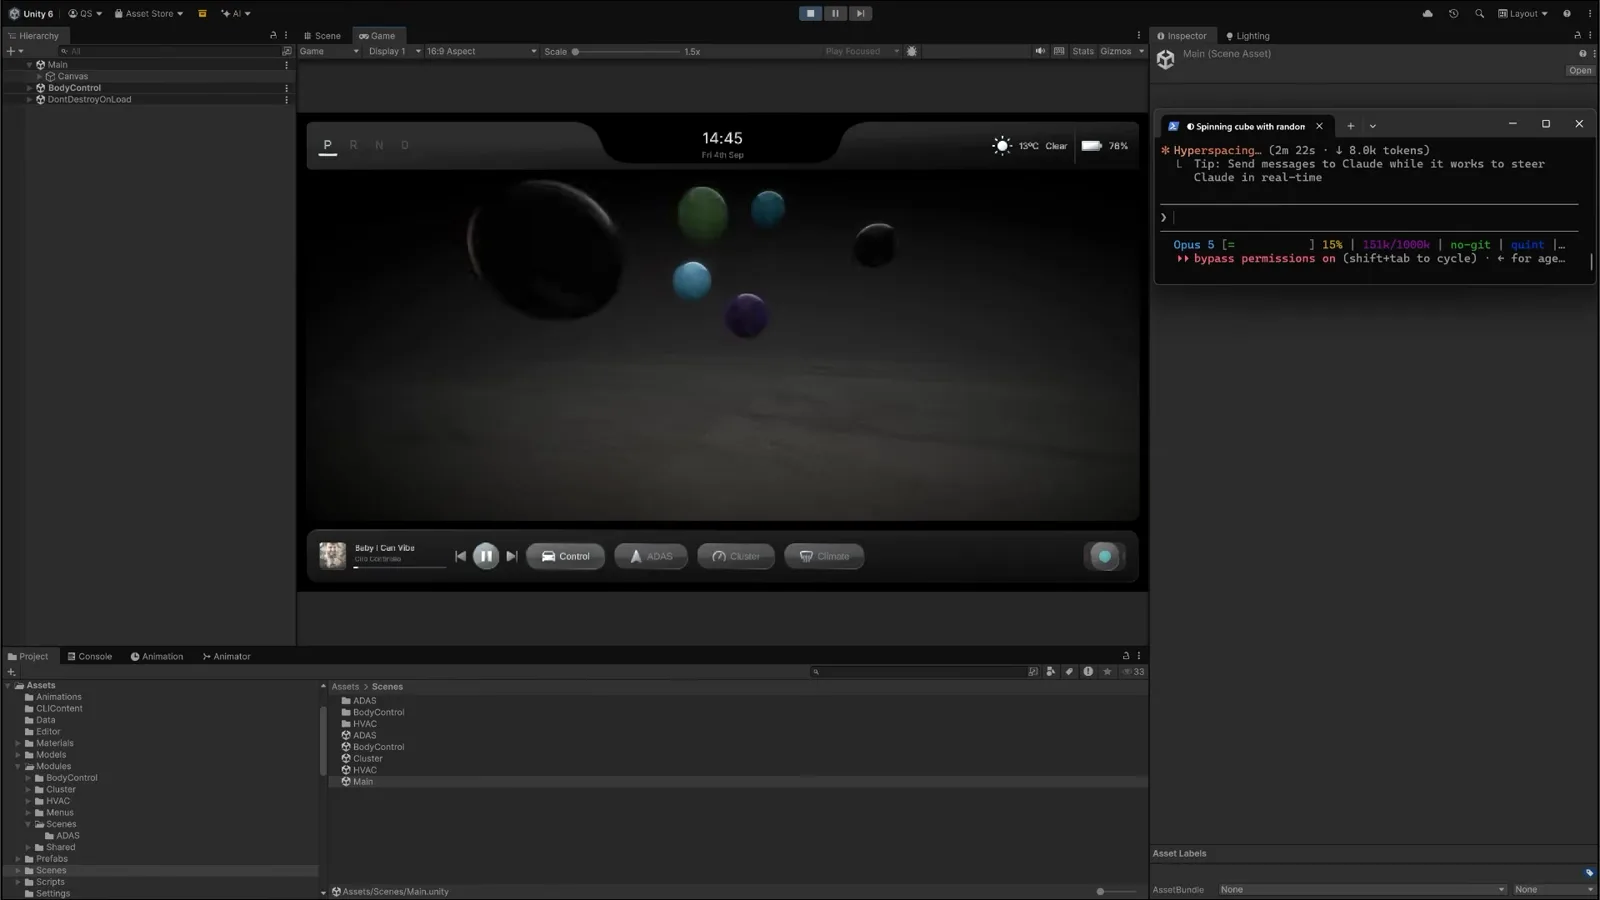Open the Gizmos dropdown arrow
Viewport: 1600px width, 900px height.
pyautogui.click(x=1141, y=51)
